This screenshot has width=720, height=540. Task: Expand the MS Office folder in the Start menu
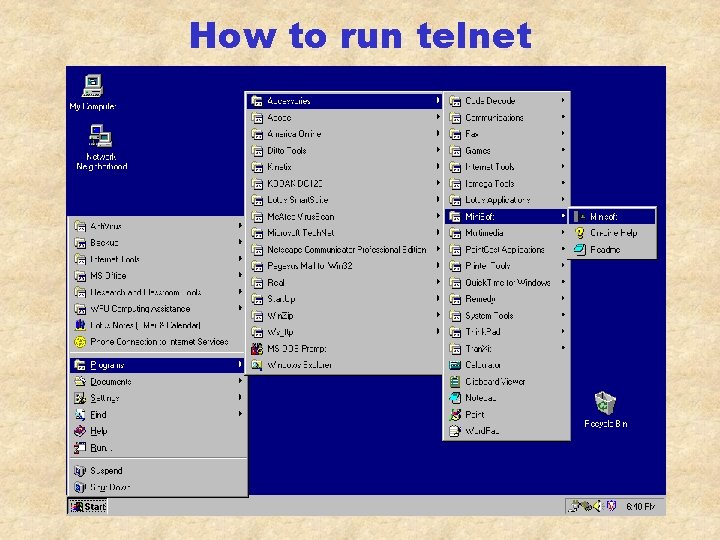tap(158, 276)
